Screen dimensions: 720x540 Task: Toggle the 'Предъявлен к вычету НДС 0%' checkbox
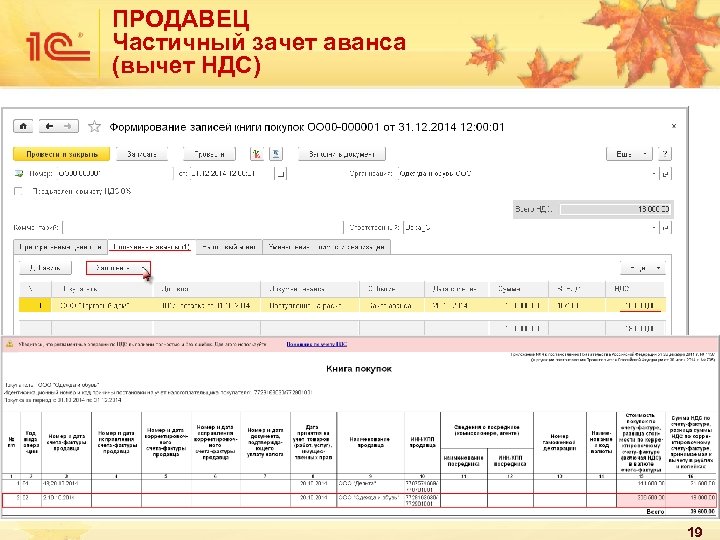pyautogui.click(x=18, y=191)
